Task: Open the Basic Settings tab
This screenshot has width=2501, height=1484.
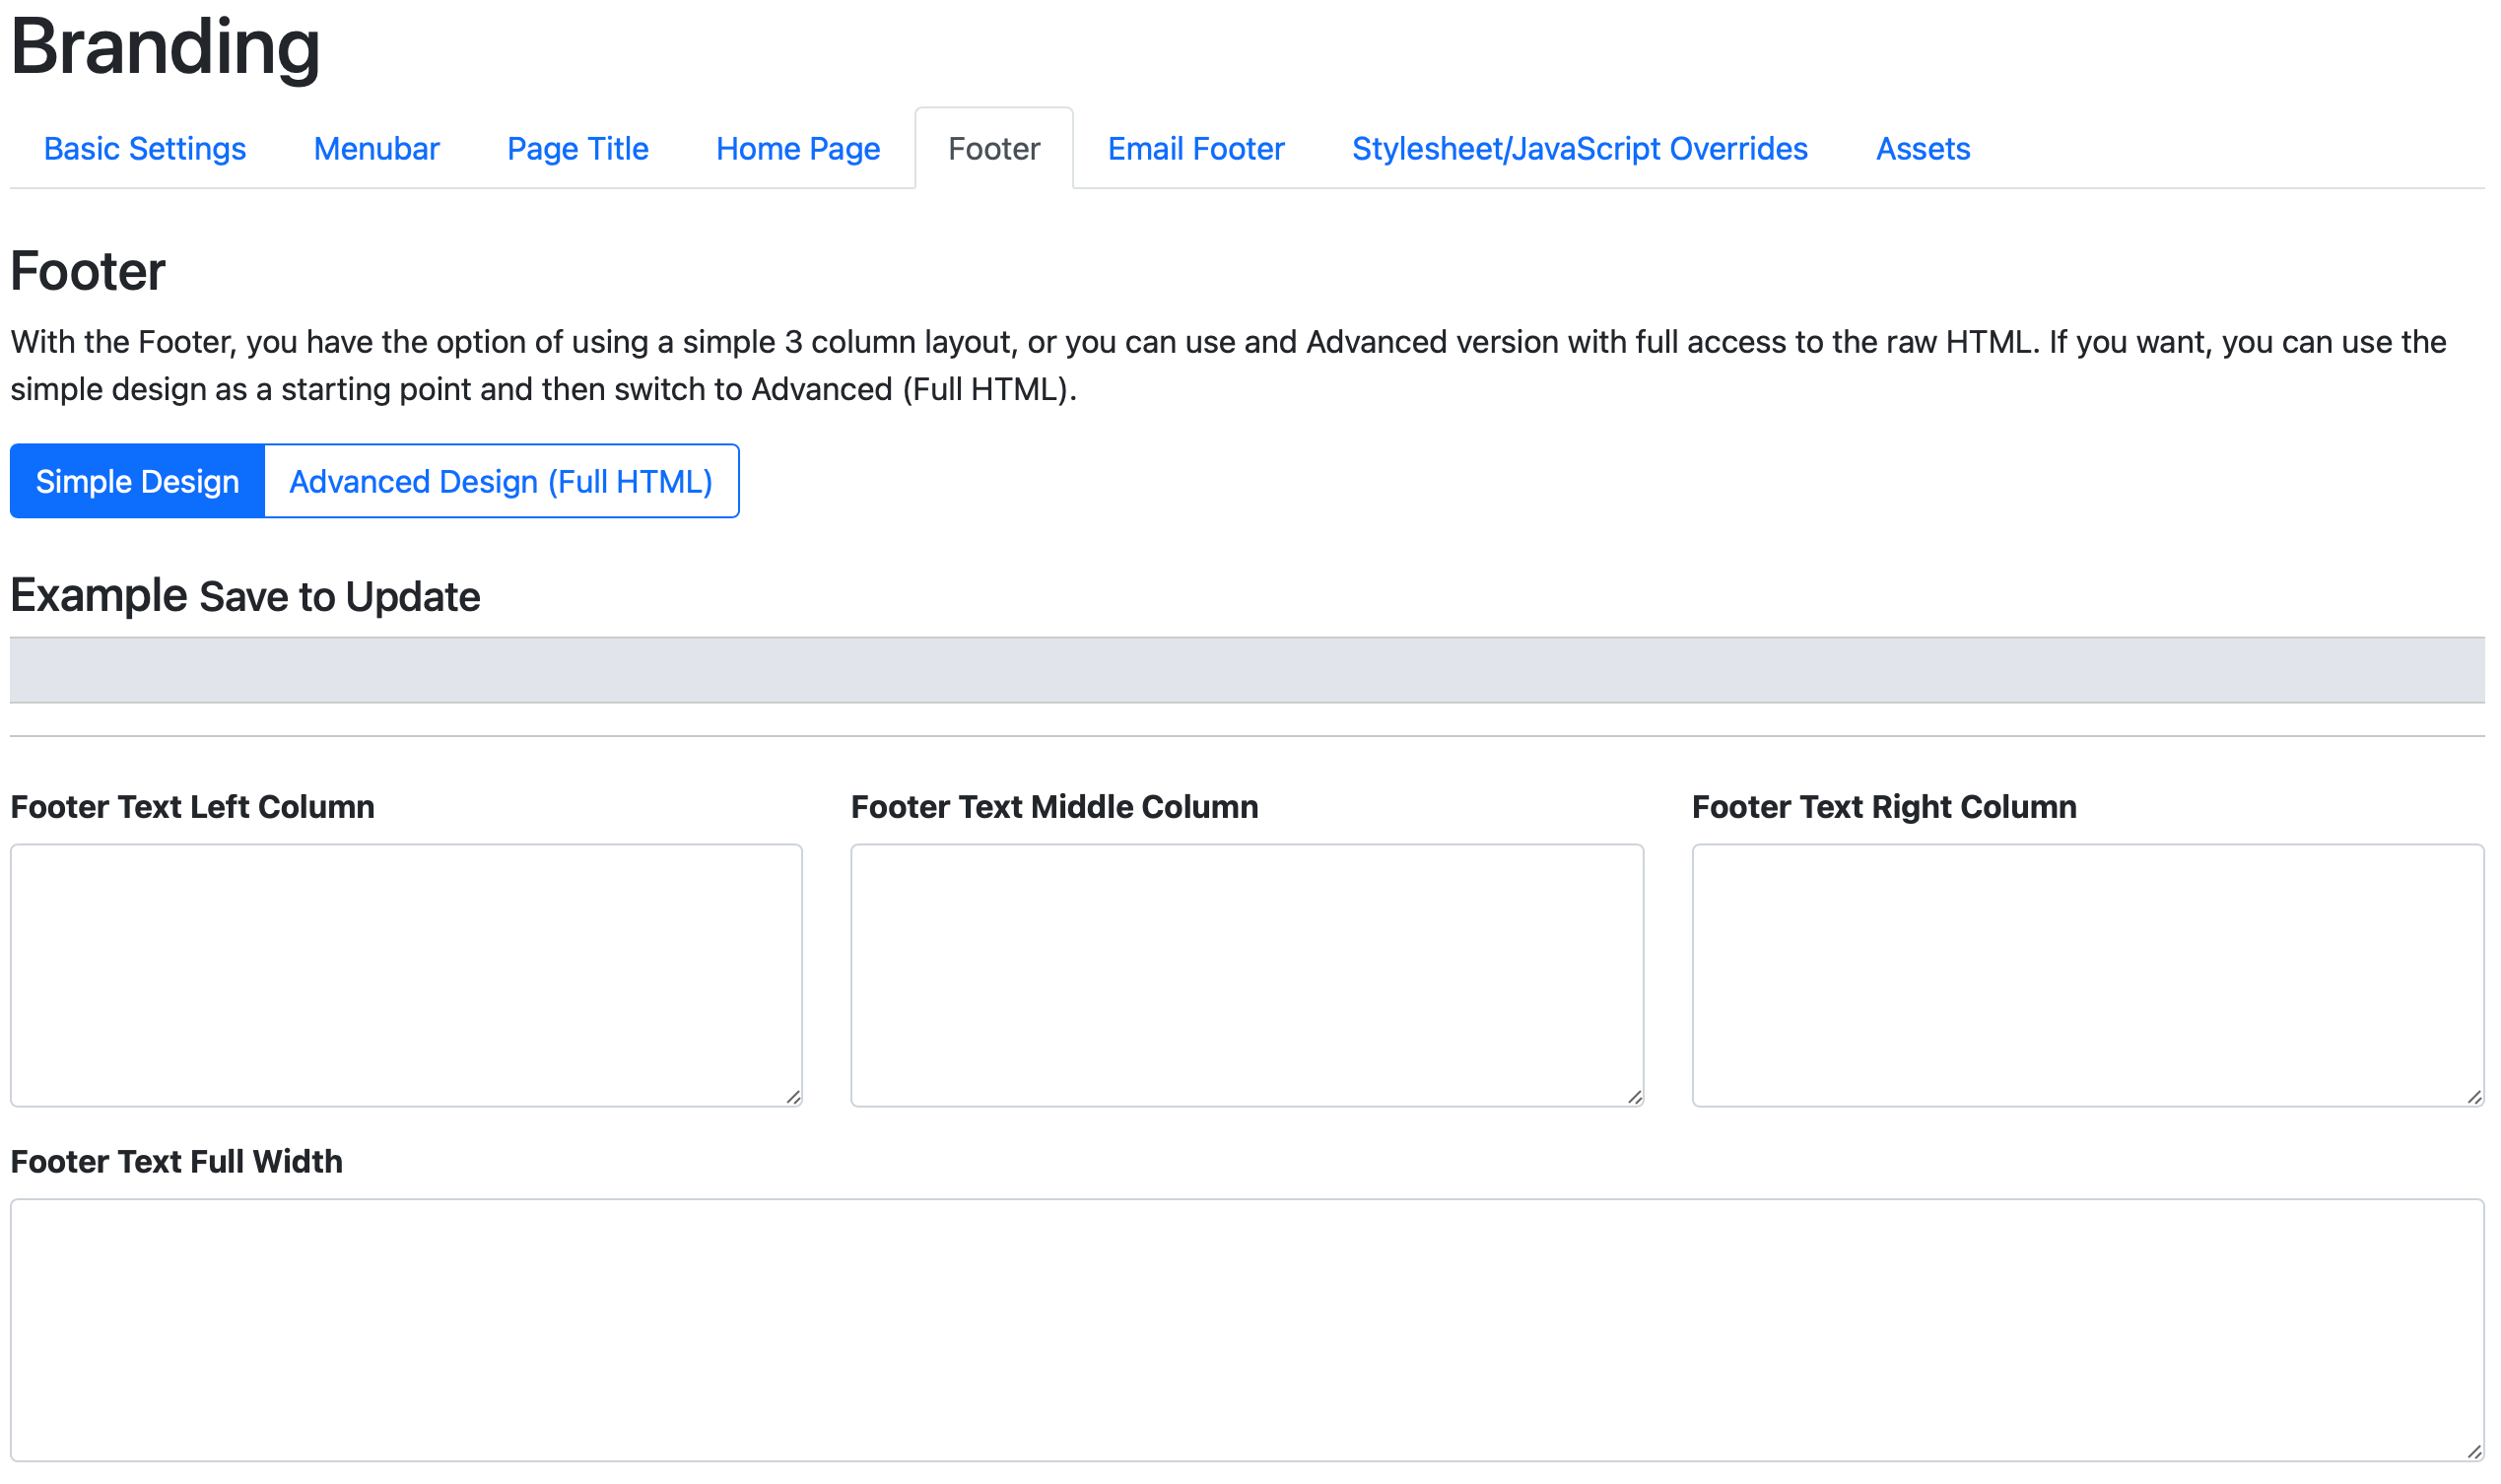Action: click(x=145, y=149)
